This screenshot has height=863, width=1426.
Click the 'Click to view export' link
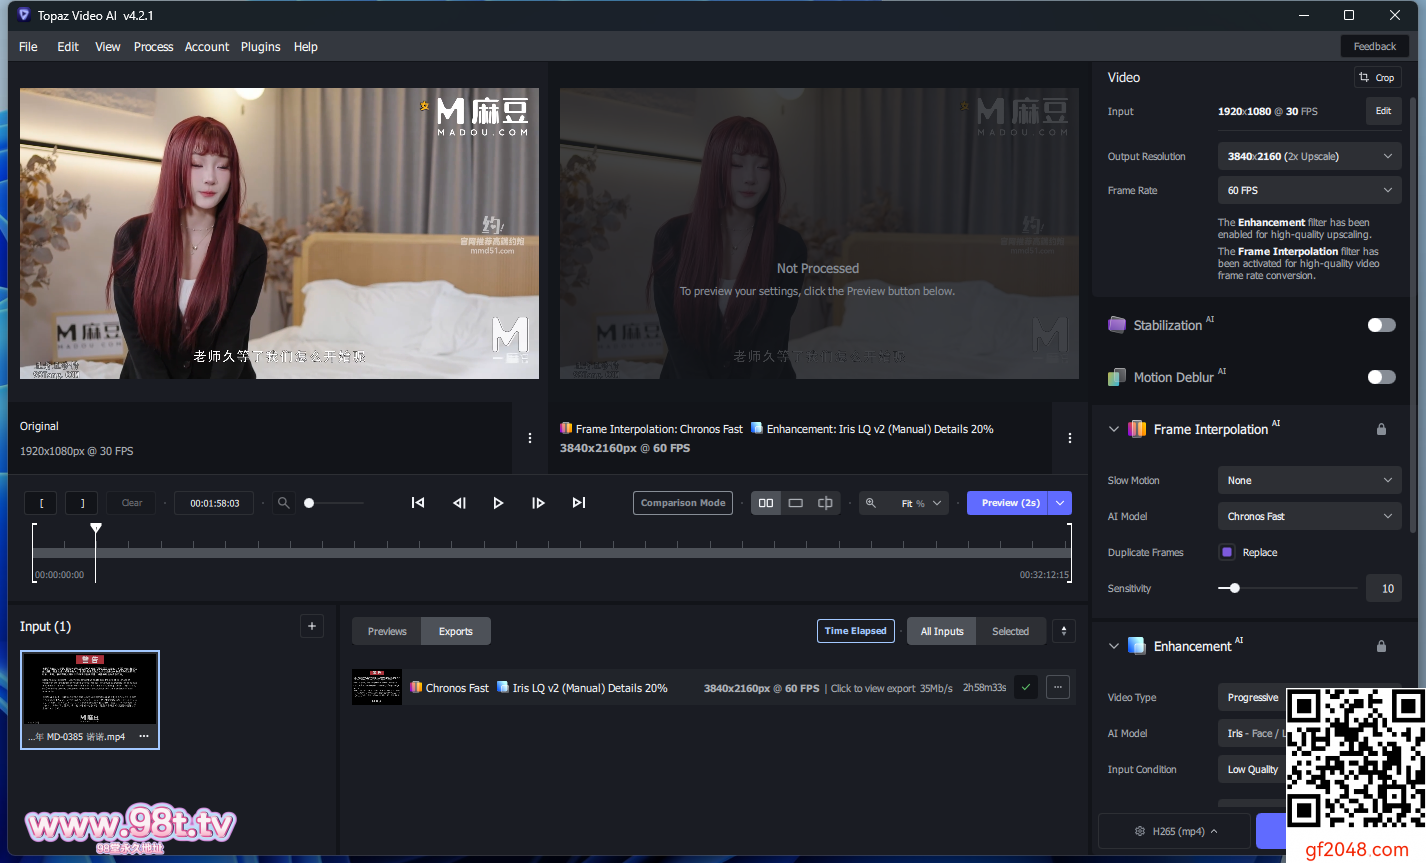click(x=873, y=688)
